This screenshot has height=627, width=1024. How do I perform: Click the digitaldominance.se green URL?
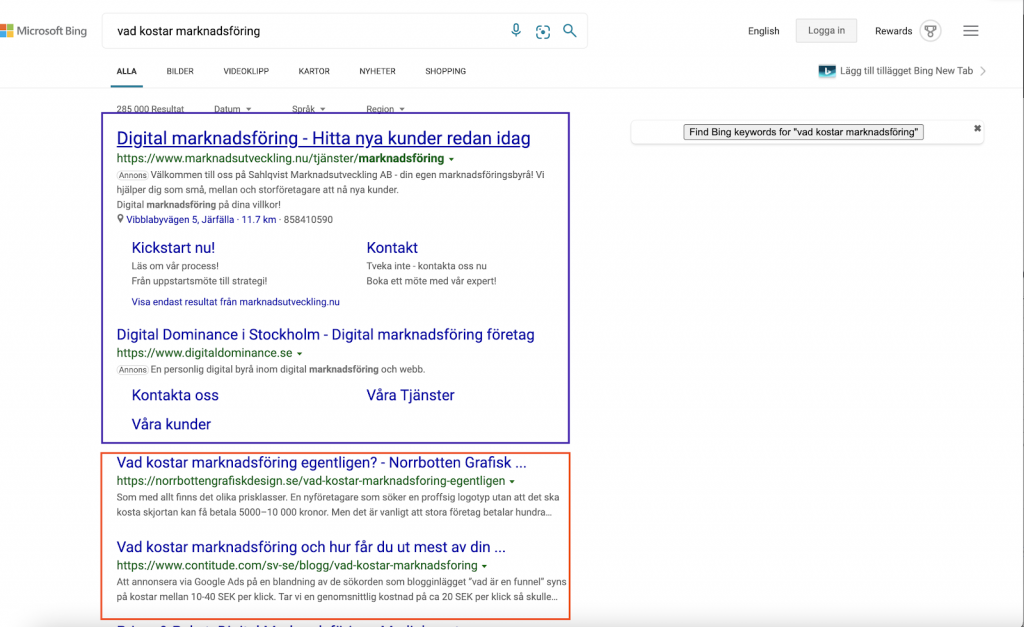click(204, 353)
